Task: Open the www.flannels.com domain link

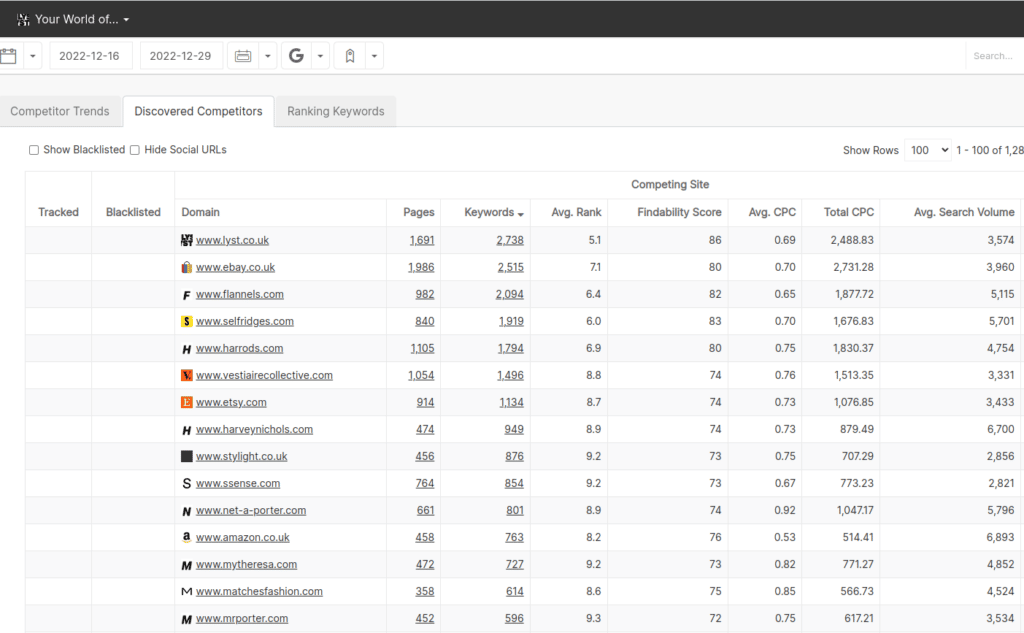Action: click(x=240, y=295)
